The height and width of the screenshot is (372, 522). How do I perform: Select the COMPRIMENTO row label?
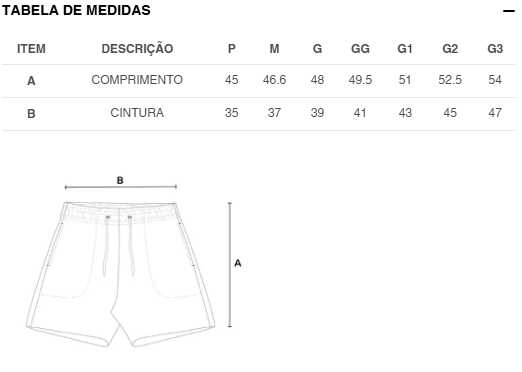137,80
